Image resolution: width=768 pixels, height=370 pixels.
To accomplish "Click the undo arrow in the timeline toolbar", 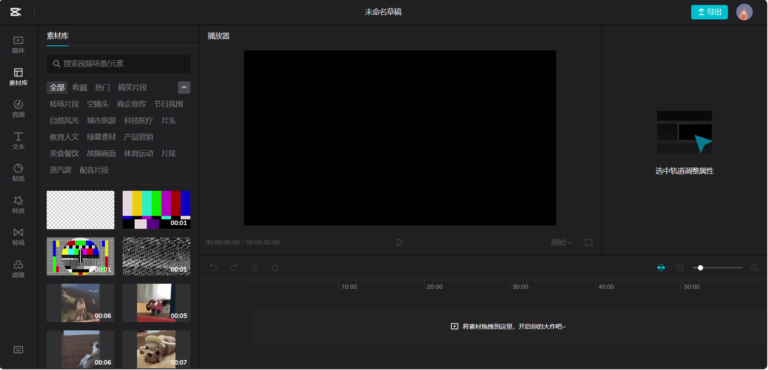I will coord(213,268).
